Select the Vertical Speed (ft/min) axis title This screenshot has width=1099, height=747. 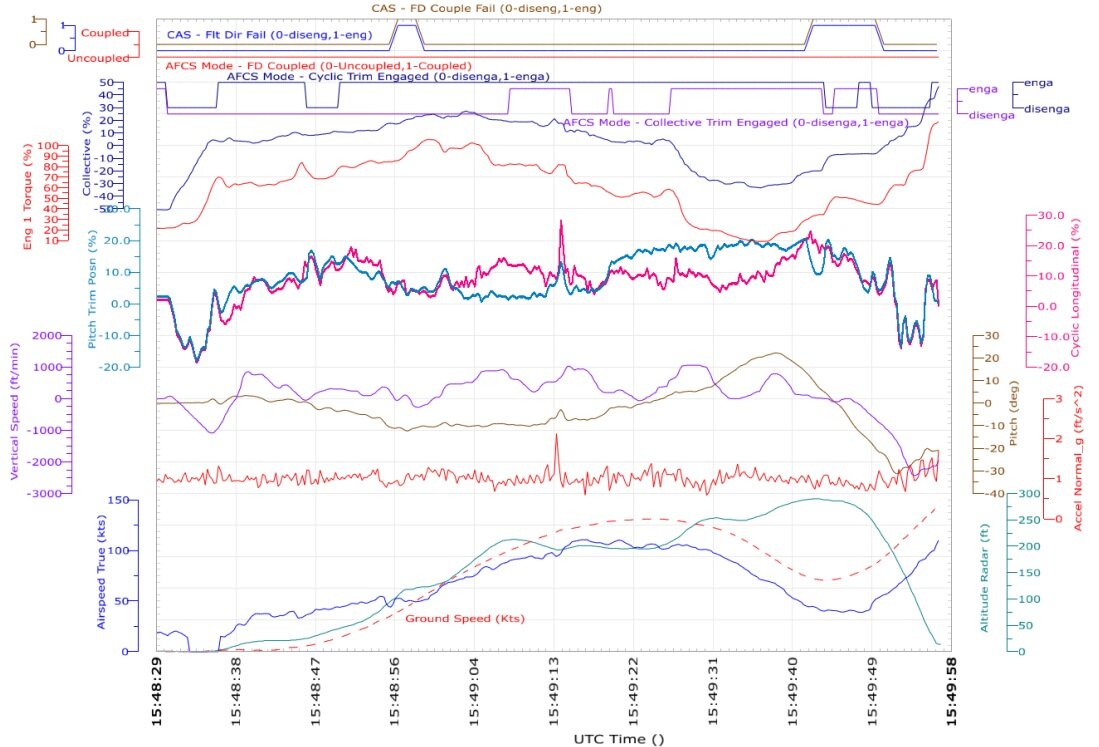click(14, 413)
